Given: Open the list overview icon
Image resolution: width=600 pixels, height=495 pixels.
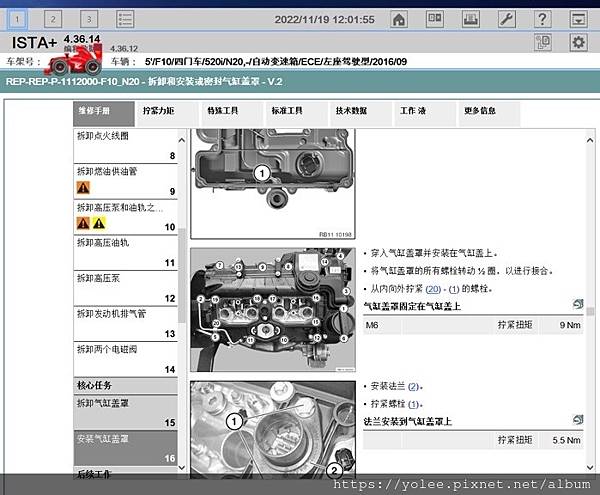Looking at the screenshot, I should pos(125,19).
